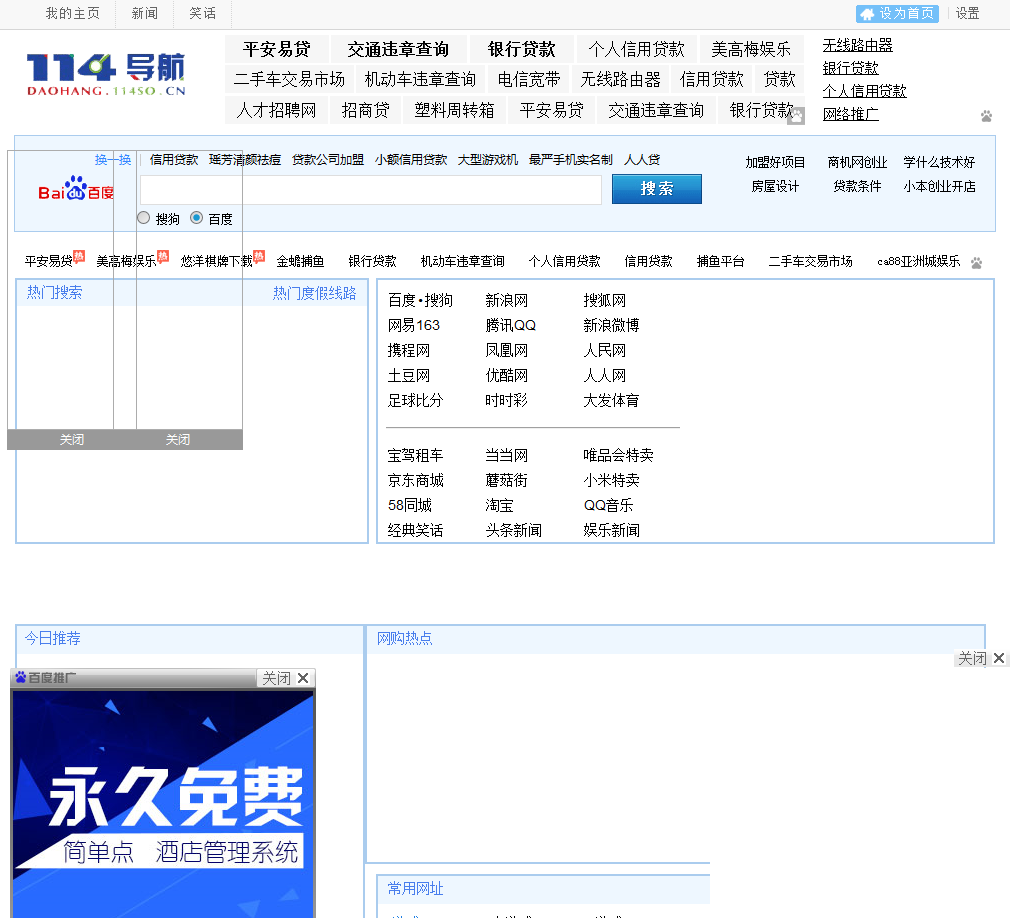Switch to 热门搜索 panel tab
Viewport: 1010px width, 918px height.
point(55,292)
